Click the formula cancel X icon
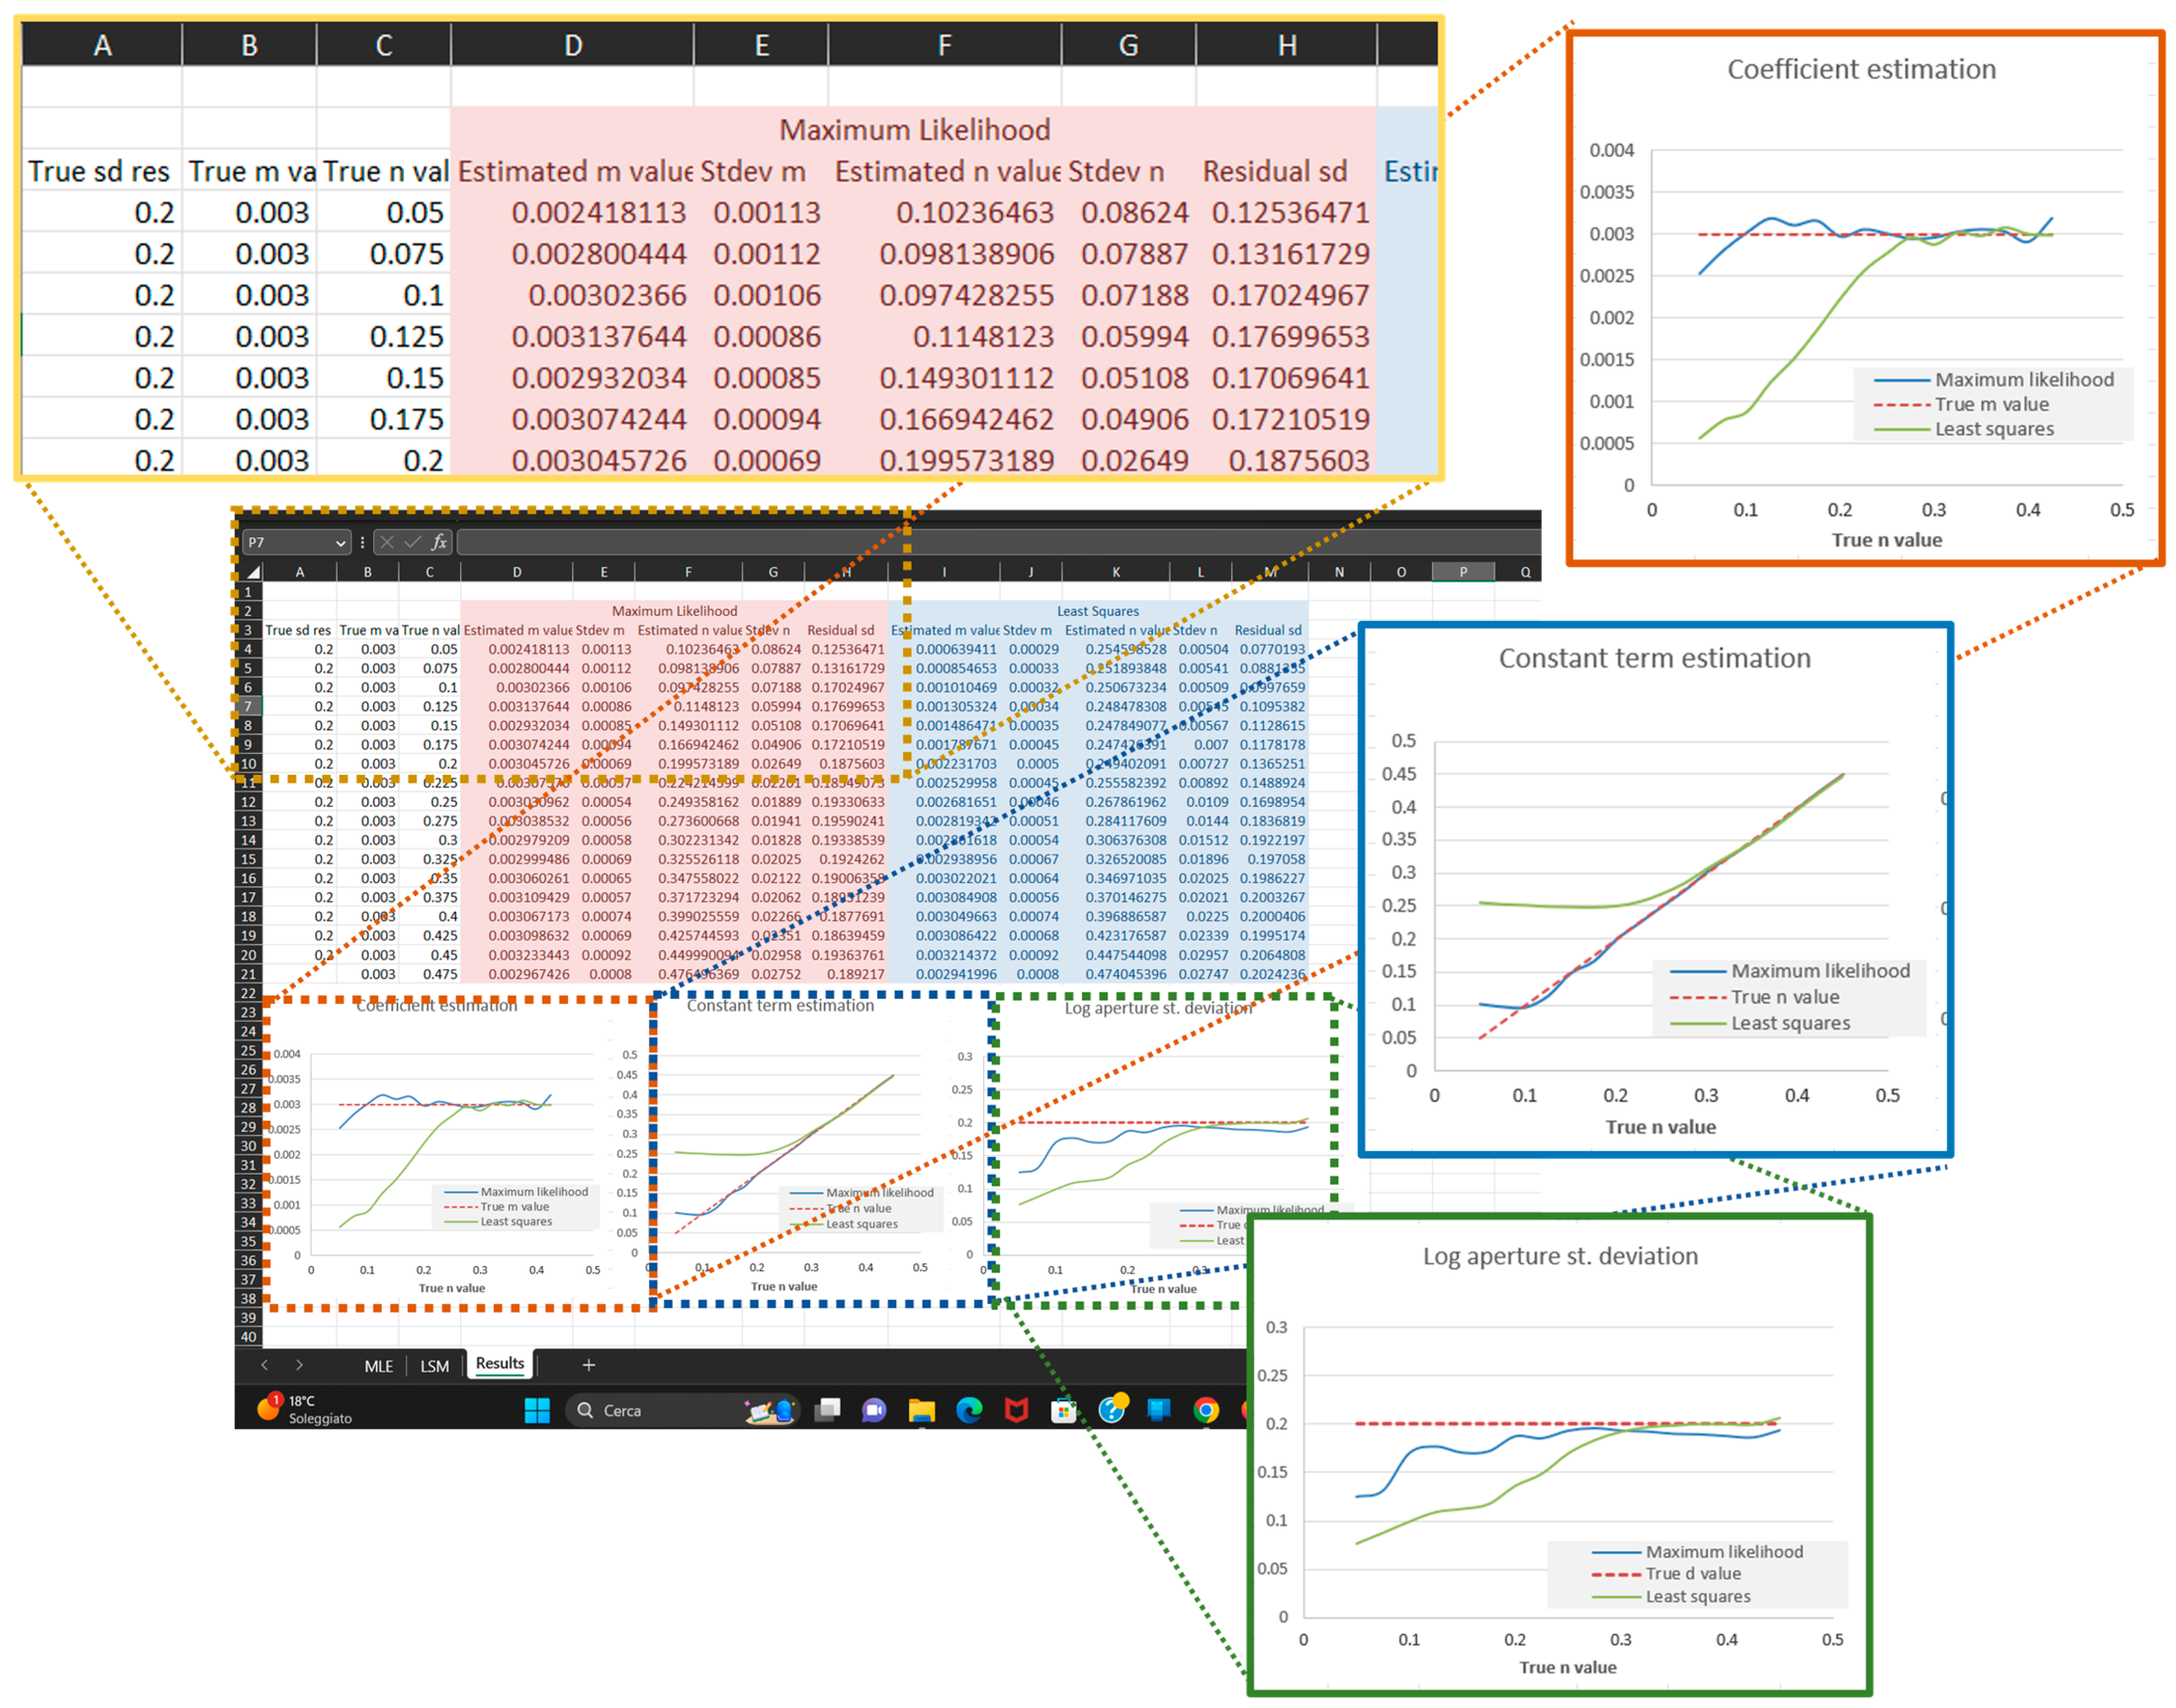Image resolution: width=2176 pixels, height=1708 pixels. click(387, 542)
